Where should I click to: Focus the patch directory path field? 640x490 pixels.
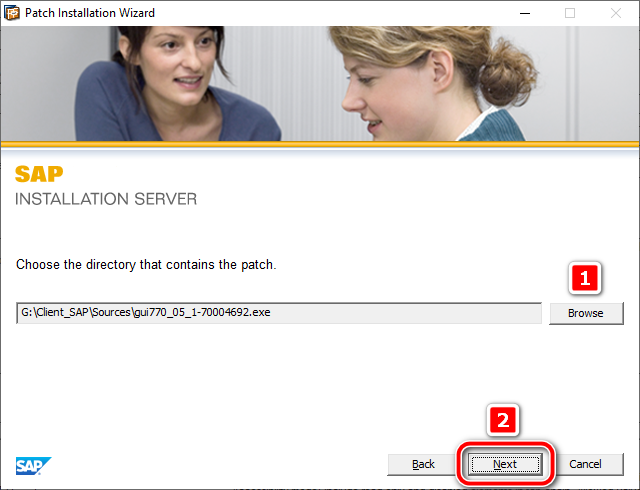(x=279, y=313)
